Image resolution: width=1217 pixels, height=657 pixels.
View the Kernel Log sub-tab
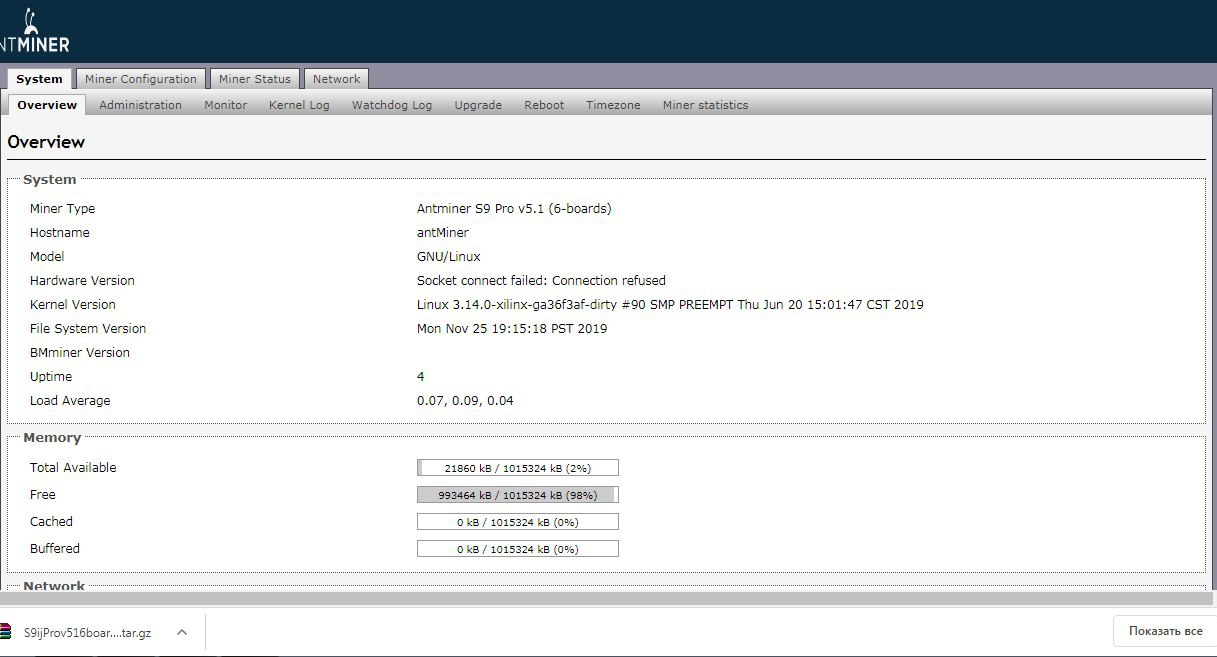tap(299, 105)
